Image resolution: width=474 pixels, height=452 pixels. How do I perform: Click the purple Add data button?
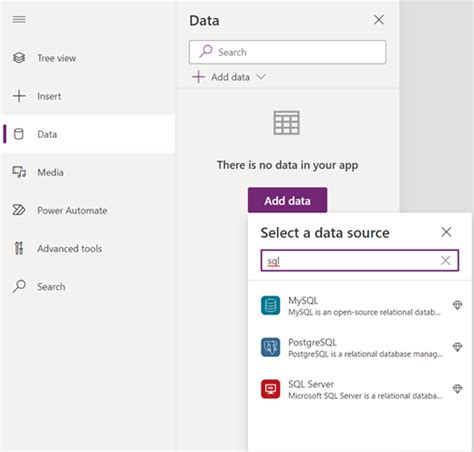pos(287,200)
